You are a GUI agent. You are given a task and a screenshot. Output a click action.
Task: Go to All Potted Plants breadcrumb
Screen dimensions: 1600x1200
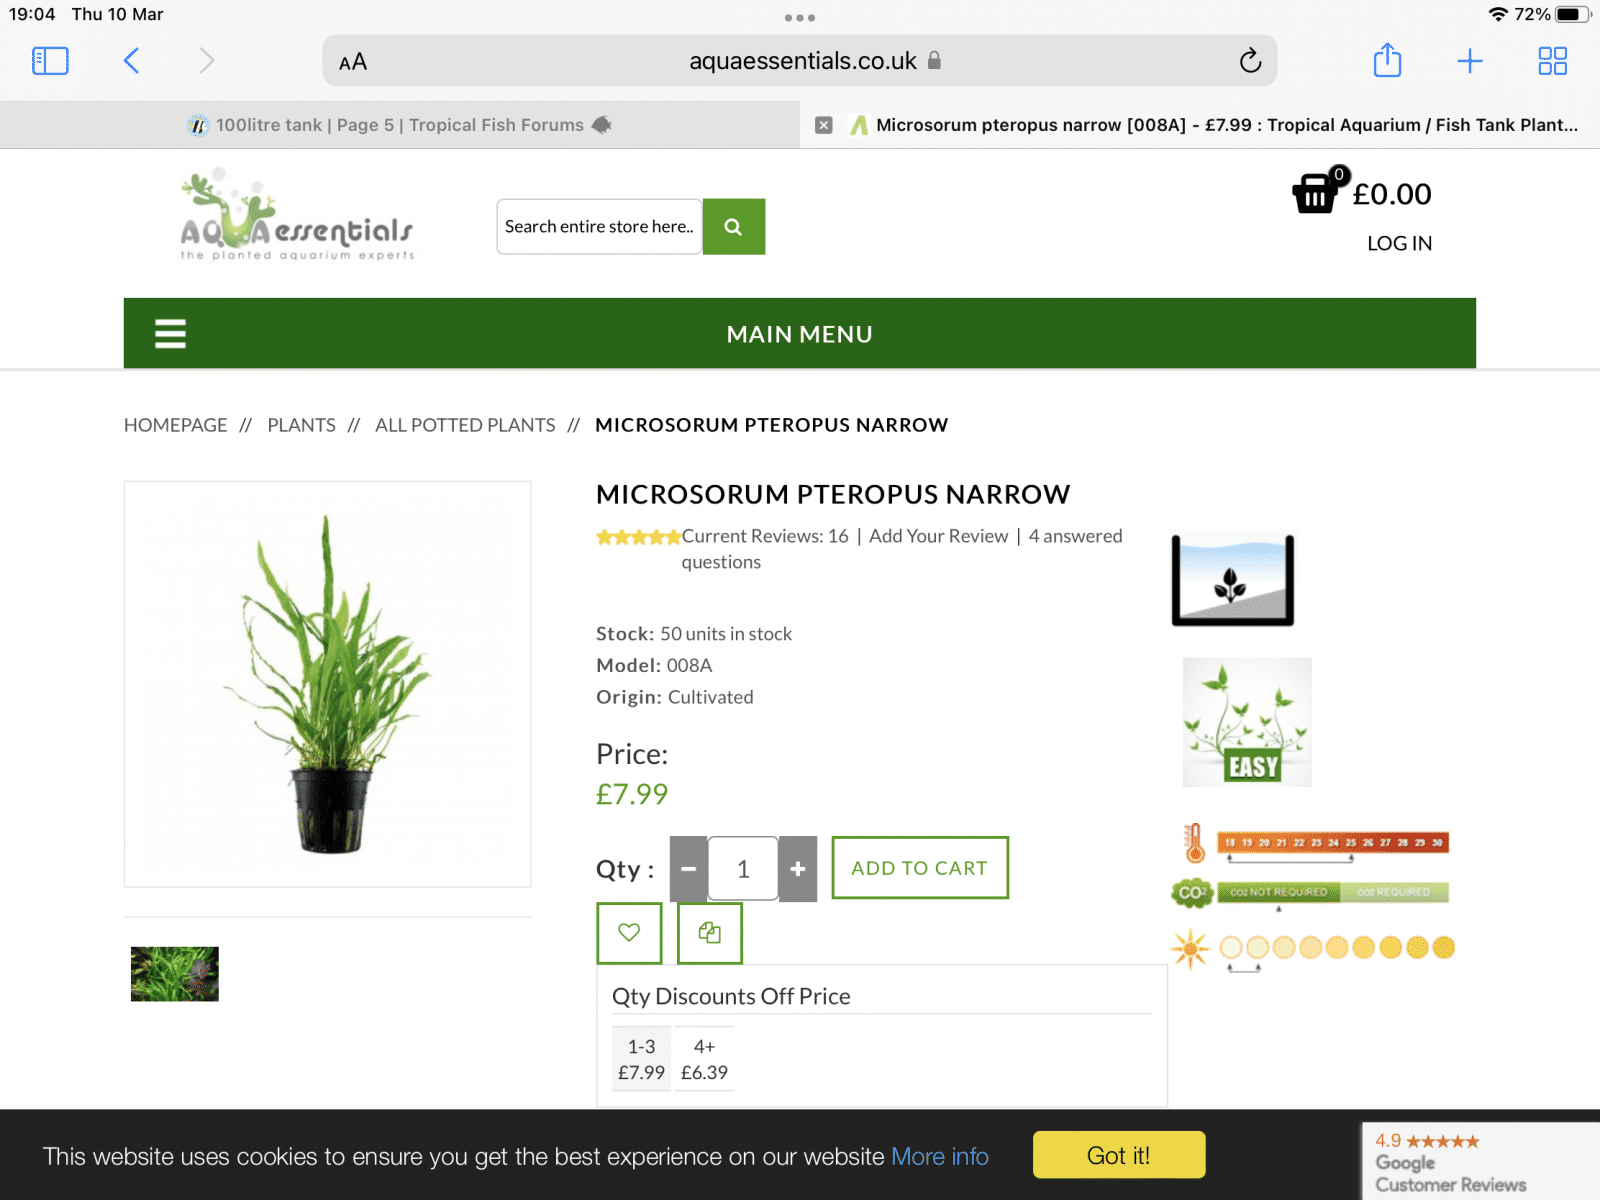click(x=465, y=425)
